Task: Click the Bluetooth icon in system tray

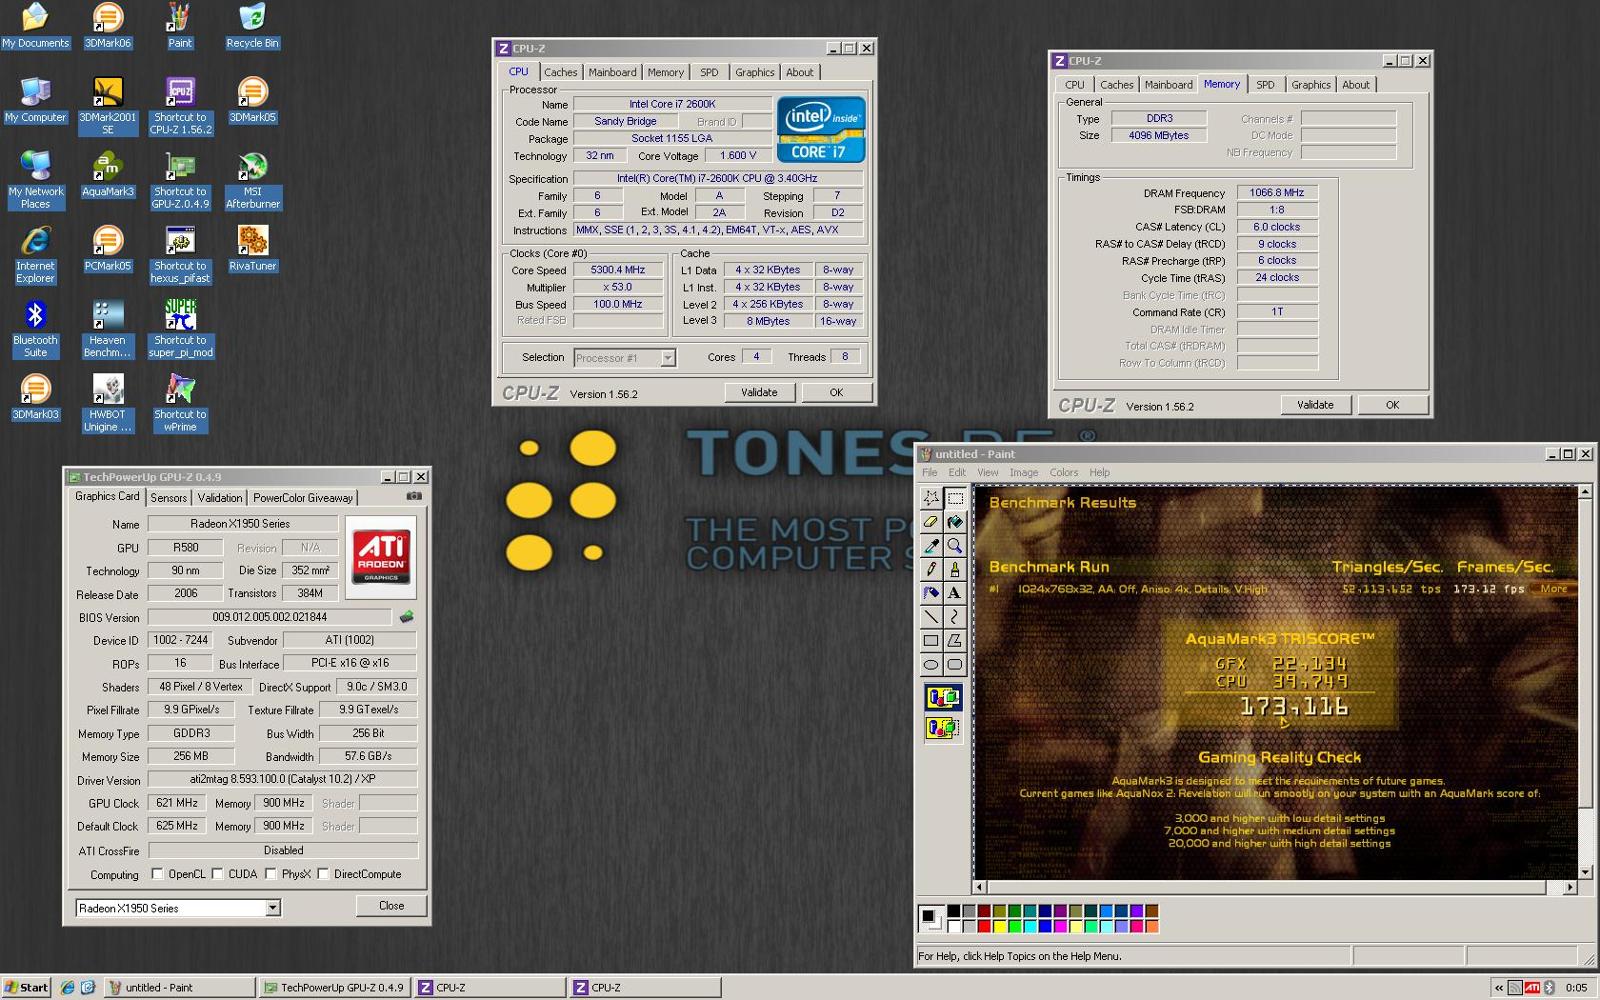Action: [1549, 987]
